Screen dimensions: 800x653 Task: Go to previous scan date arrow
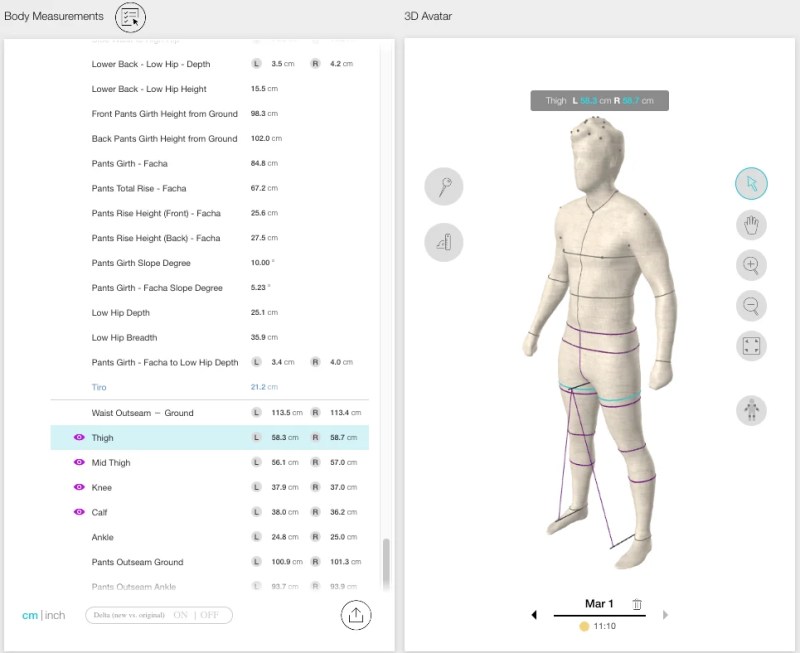coord(534,615)
